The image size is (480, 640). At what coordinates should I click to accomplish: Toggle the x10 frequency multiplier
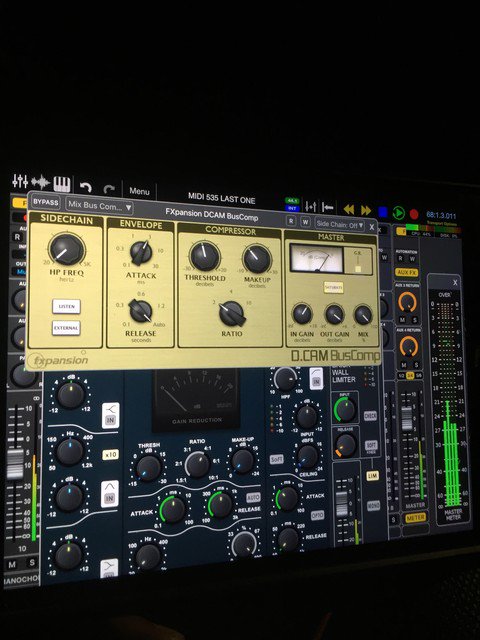click(110, 454)
